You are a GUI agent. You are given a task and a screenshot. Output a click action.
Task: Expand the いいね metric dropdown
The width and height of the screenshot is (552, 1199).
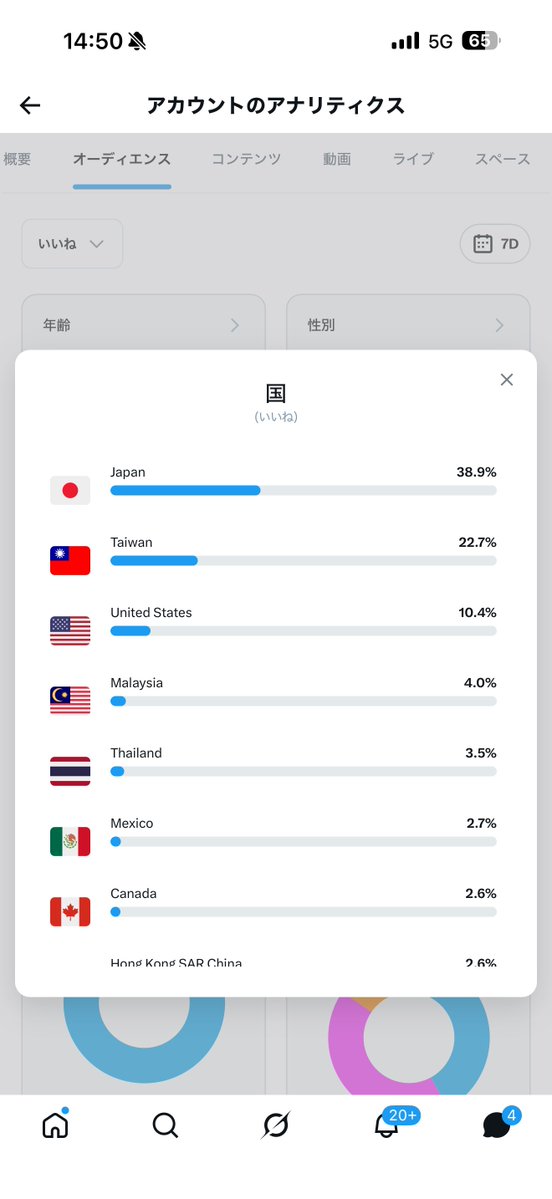[x=72, y=244]
